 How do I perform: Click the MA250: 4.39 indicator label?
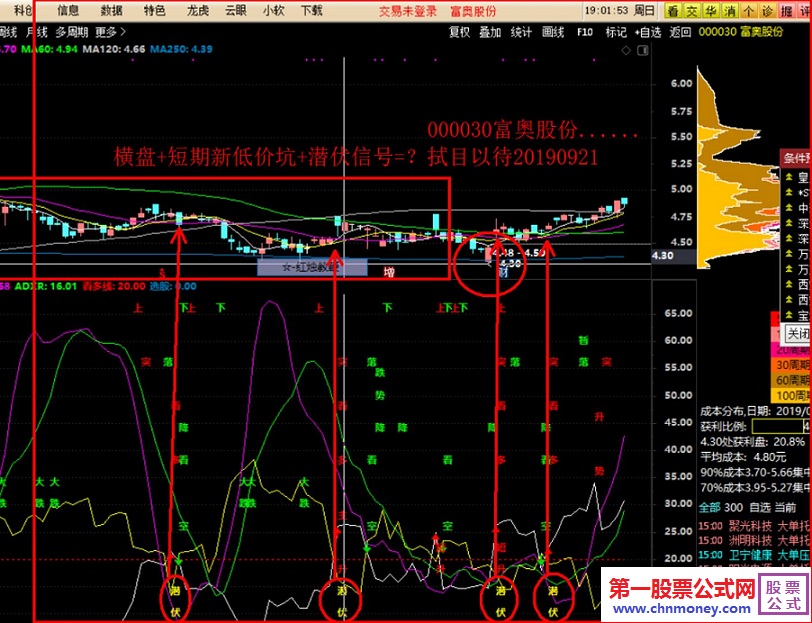181,49
